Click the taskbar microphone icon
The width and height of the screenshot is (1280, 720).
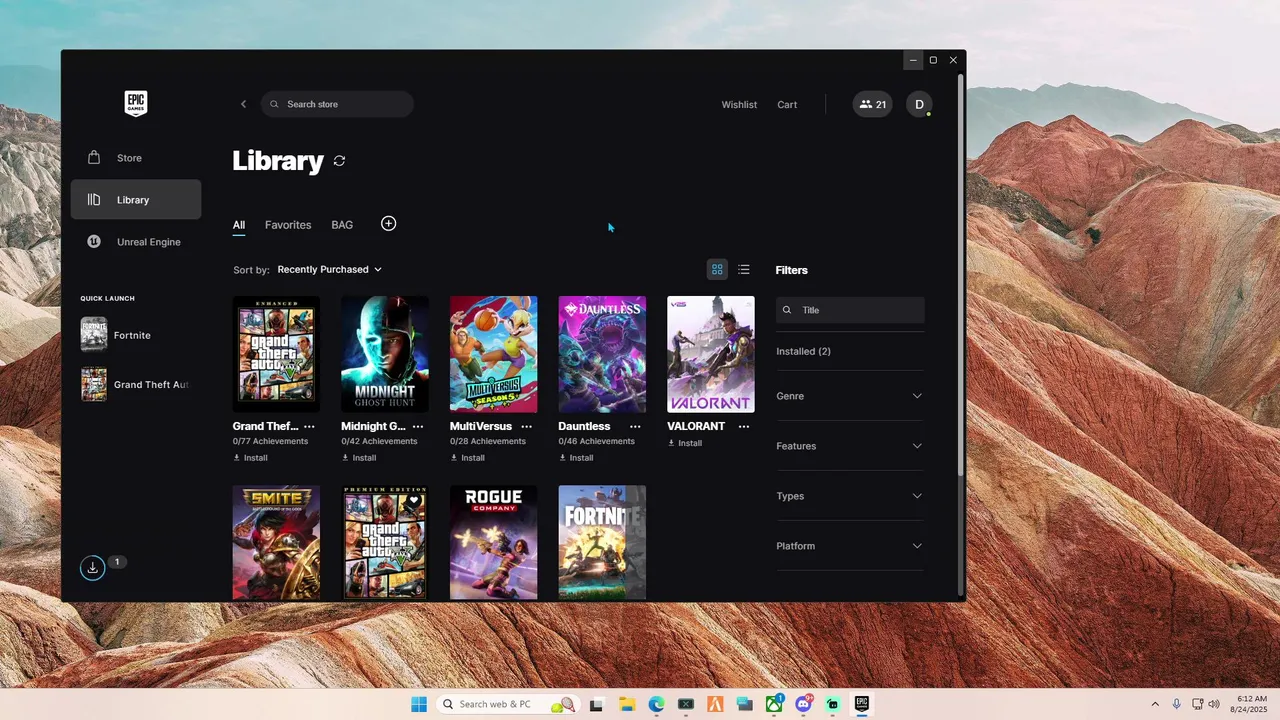[x=1177, y=704]
